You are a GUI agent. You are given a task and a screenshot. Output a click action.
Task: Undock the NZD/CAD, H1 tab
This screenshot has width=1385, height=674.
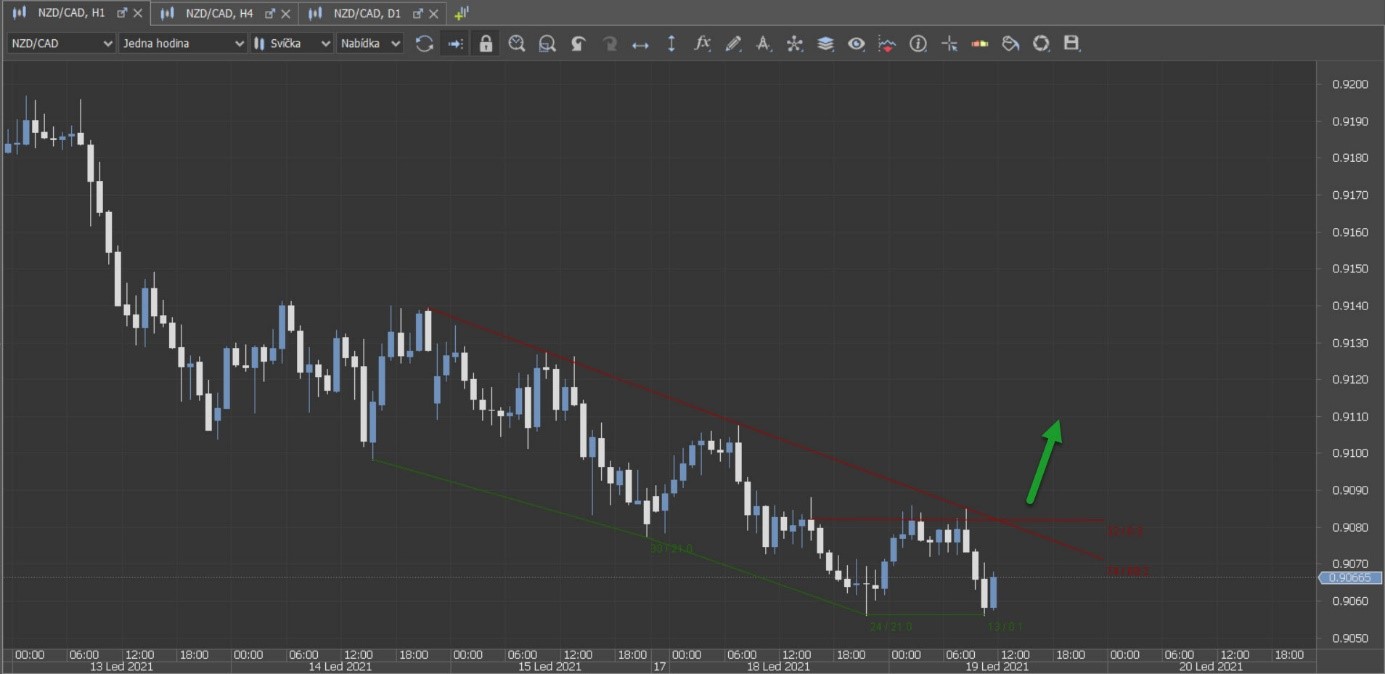coord(122,13)
